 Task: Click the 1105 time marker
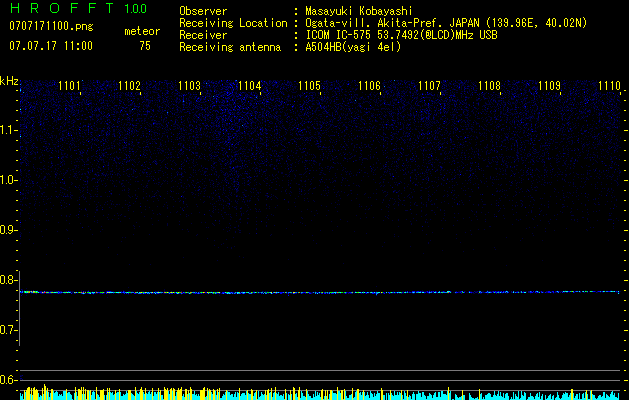309,86
